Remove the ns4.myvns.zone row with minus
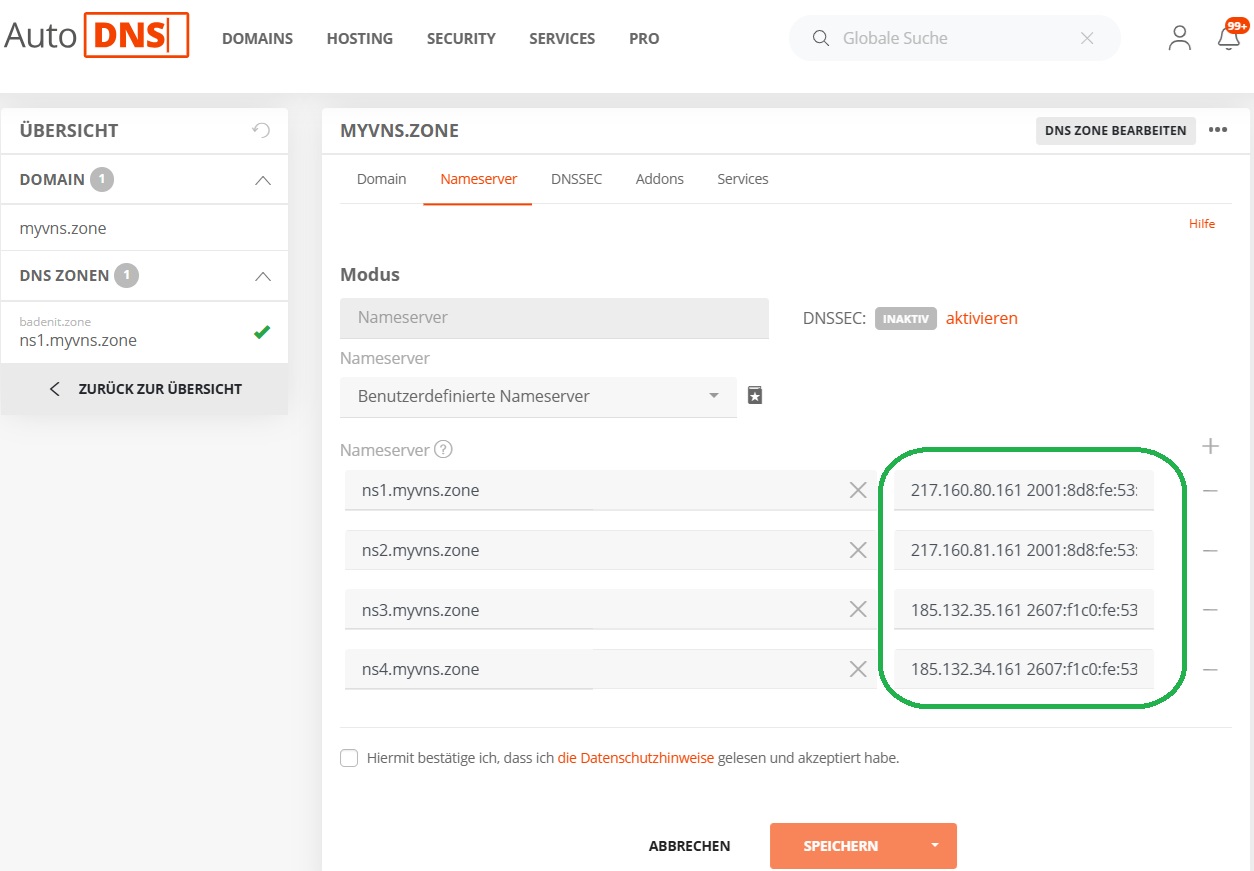 tap(1210, 670)
